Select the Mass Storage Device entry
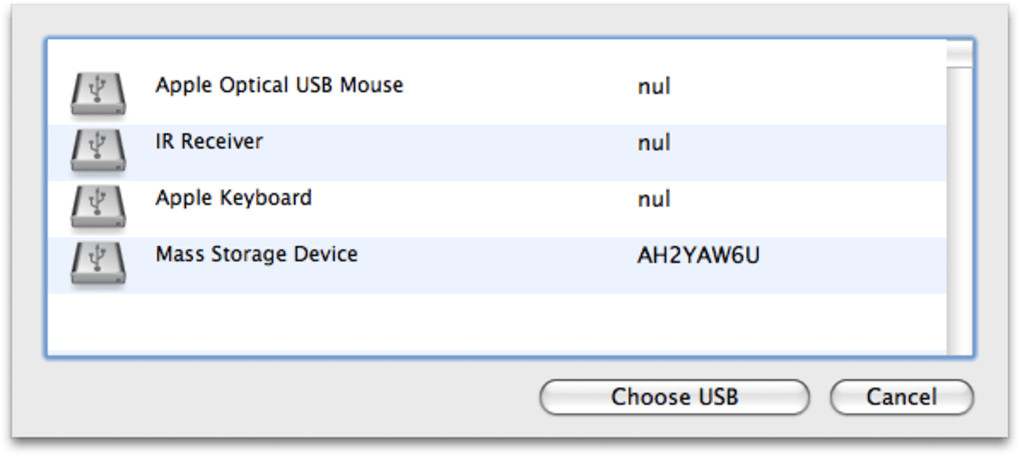1020x456 pixels. [x=256, y=255]
